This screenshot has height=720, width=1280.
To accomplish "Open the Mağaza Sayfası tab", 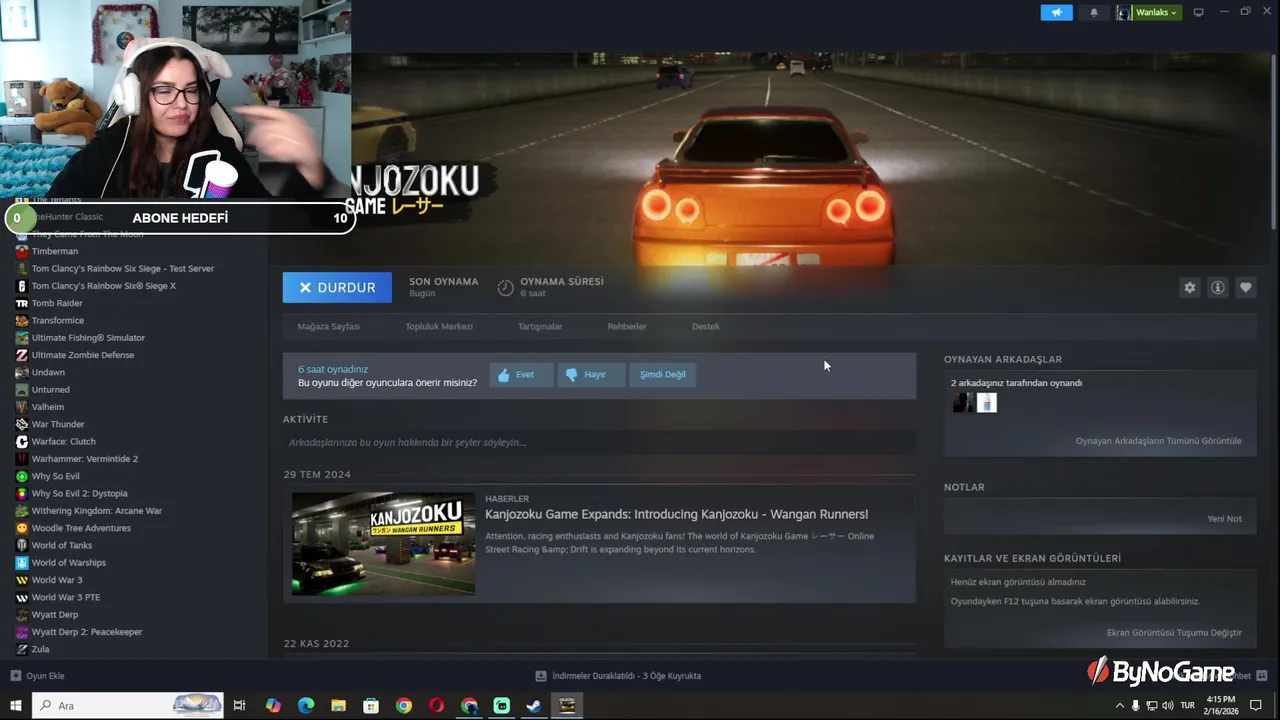I will (x=328, y=326).
